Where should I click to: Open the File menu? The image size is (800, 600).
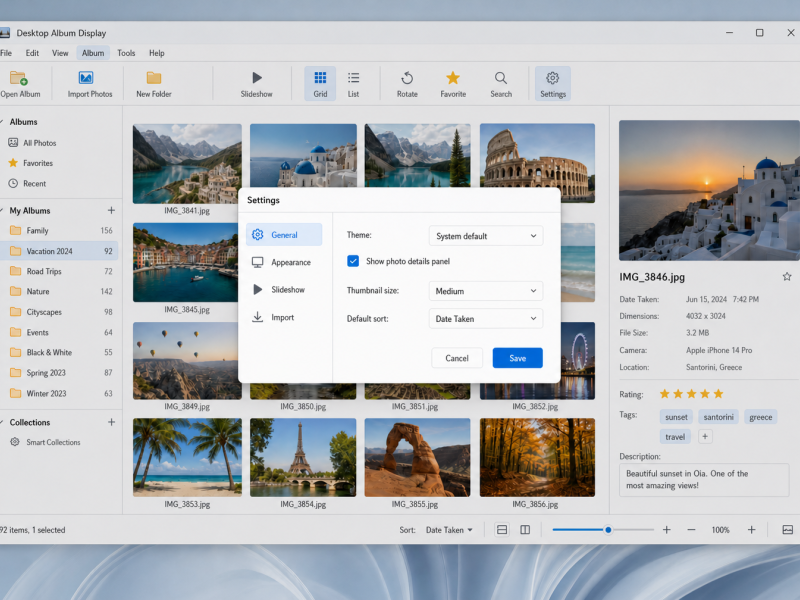(6, 53)
